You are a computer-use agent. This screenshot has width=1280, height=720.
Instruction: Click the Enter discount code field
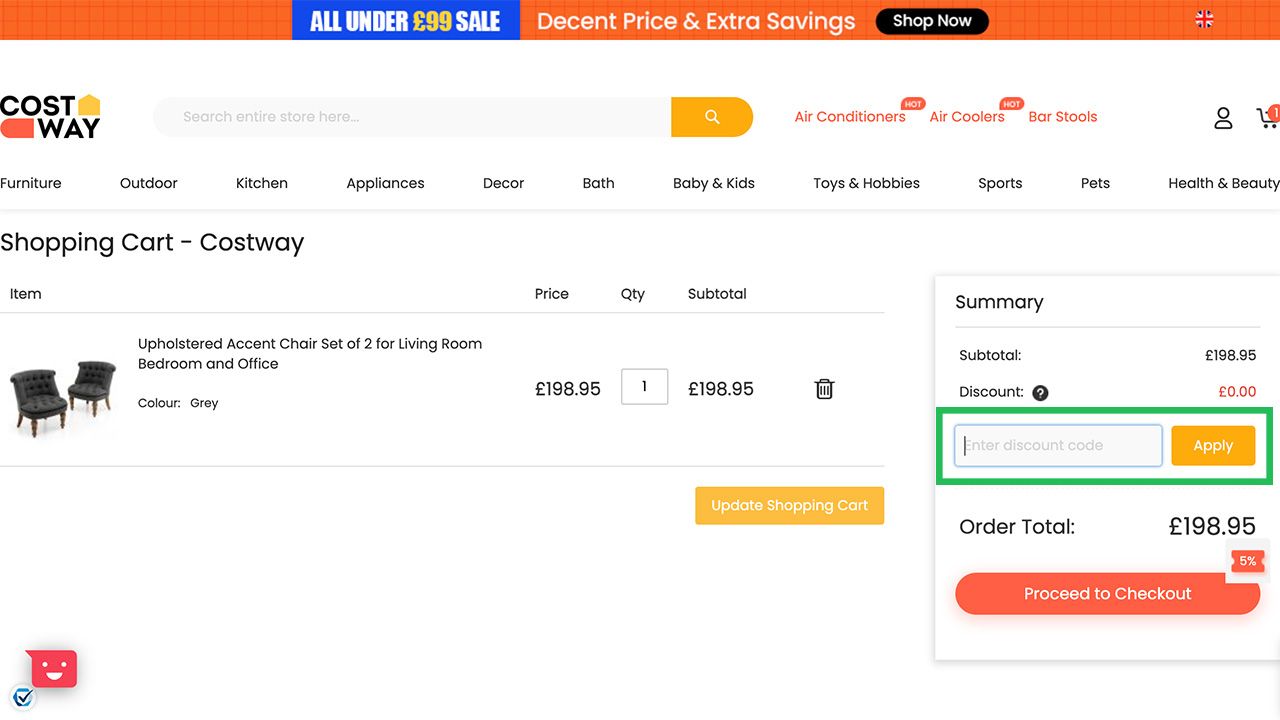coord(1058,446)
